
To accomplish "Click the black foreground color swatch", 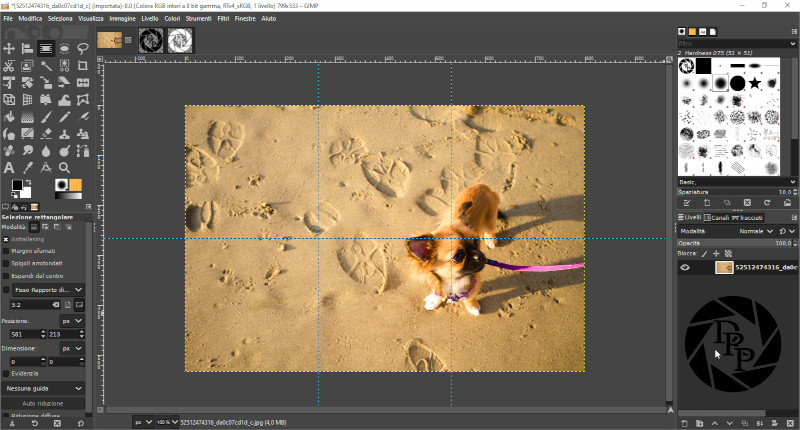I will (x=17, y=185).
